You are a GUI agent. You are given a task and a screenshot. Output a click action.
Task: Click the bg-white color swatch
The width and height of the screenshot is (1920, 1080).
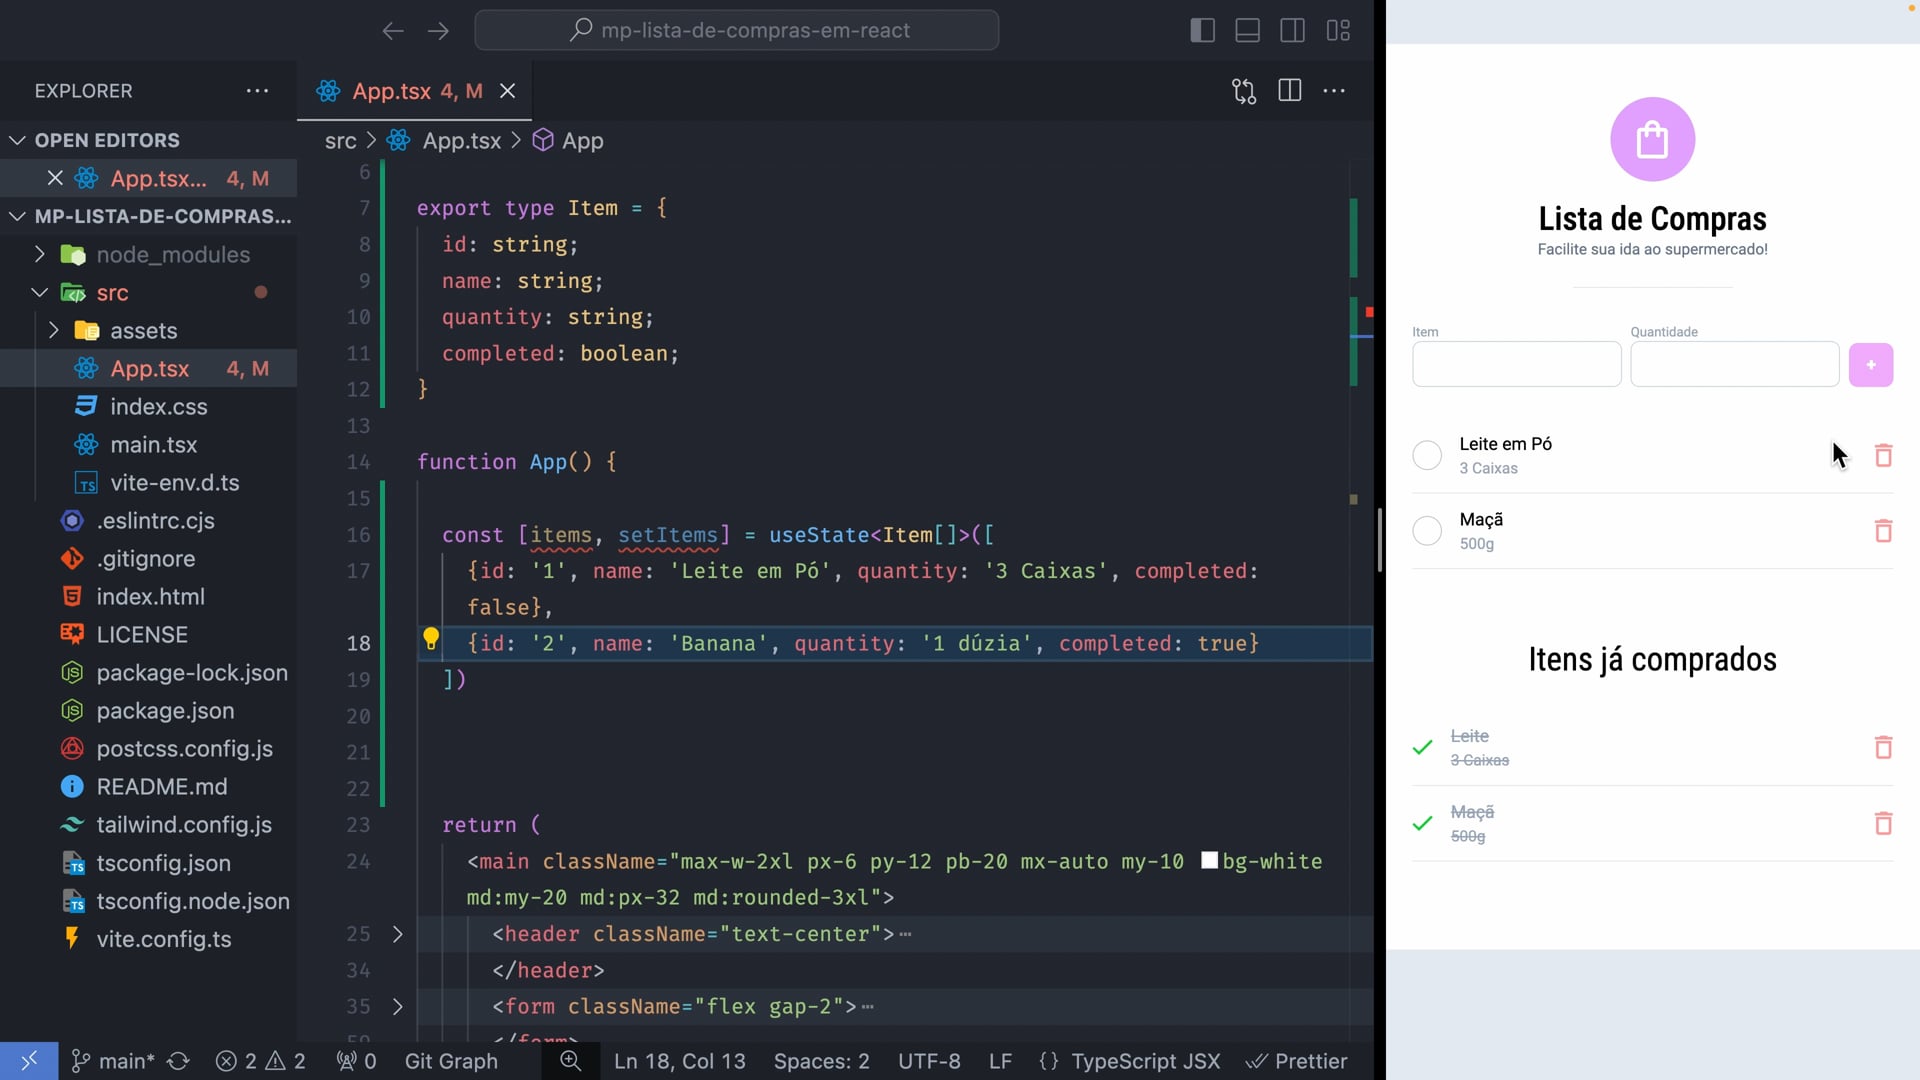point(1209,860)
